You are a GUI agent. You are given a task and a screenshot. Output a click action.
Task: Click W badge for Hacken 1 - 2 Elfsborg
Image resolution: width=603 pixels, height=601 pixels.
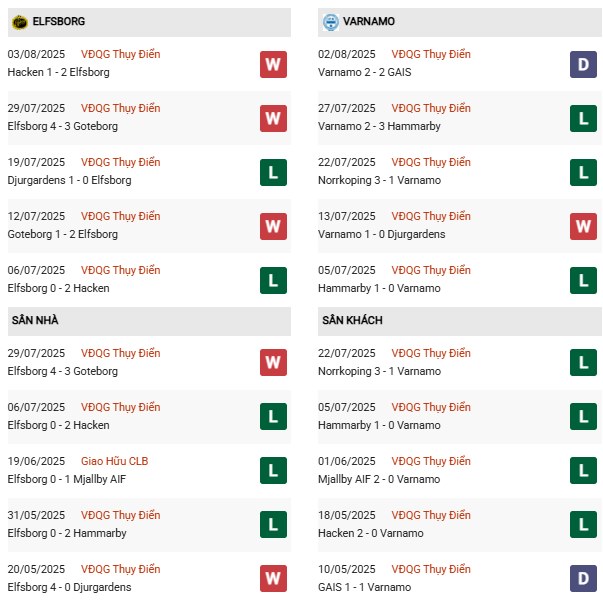coord(273,64)
